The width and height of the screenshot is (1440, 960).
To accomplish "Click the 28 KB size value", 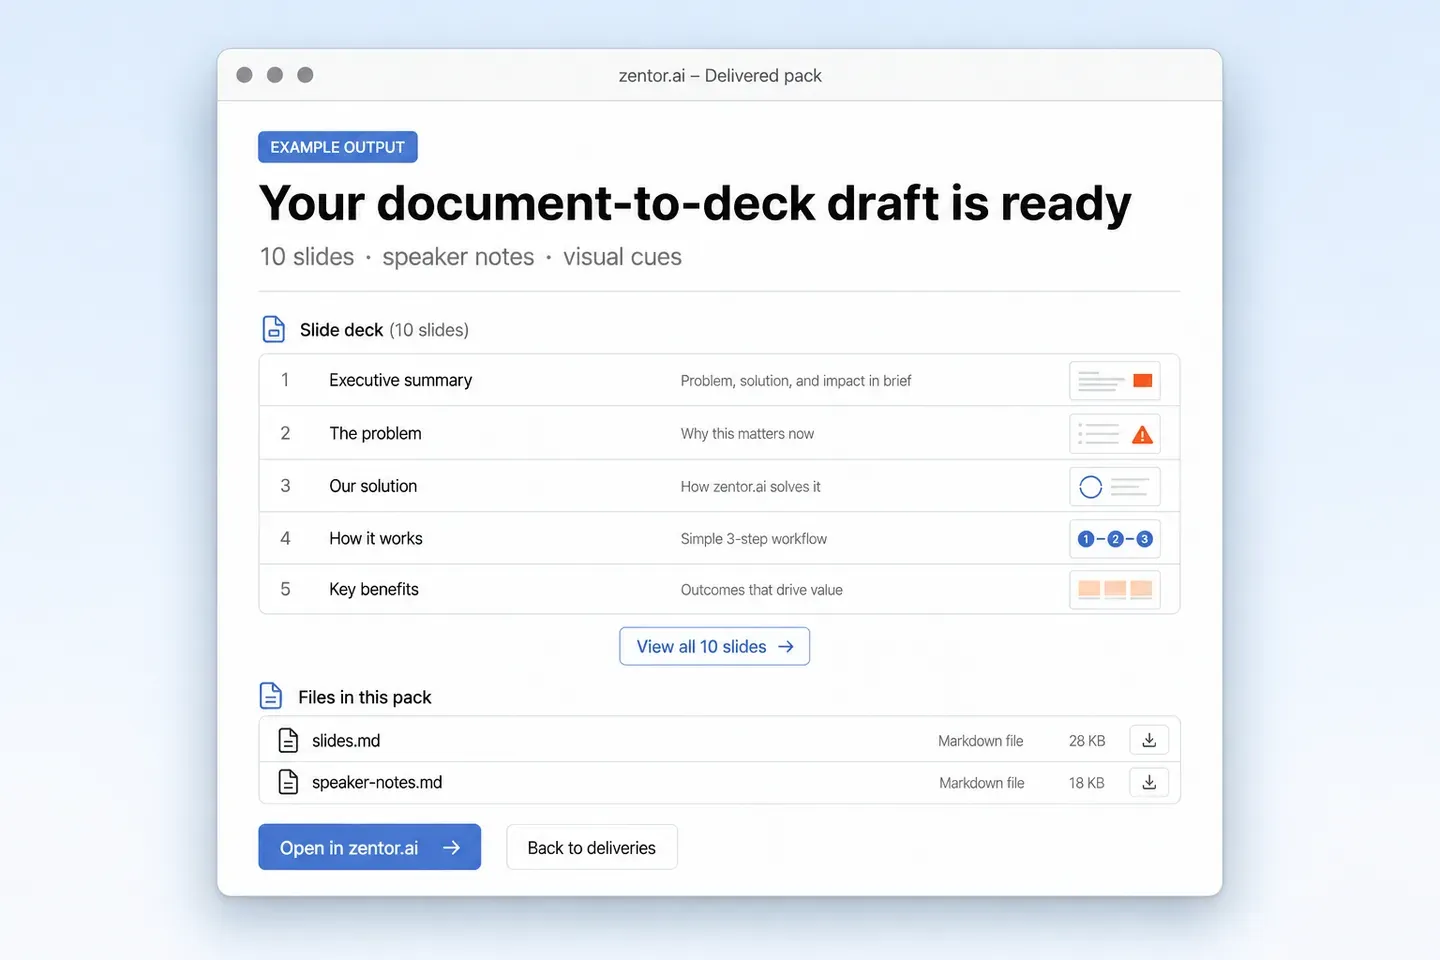I will 1087,741.
